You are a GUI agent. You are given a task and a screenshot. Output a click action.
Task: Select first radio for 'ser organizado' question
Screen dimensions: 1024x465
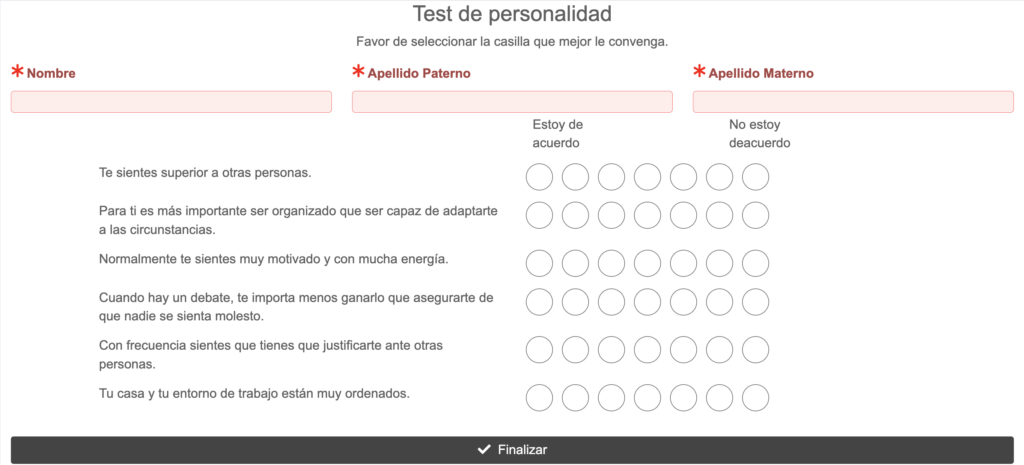point(539,215)
